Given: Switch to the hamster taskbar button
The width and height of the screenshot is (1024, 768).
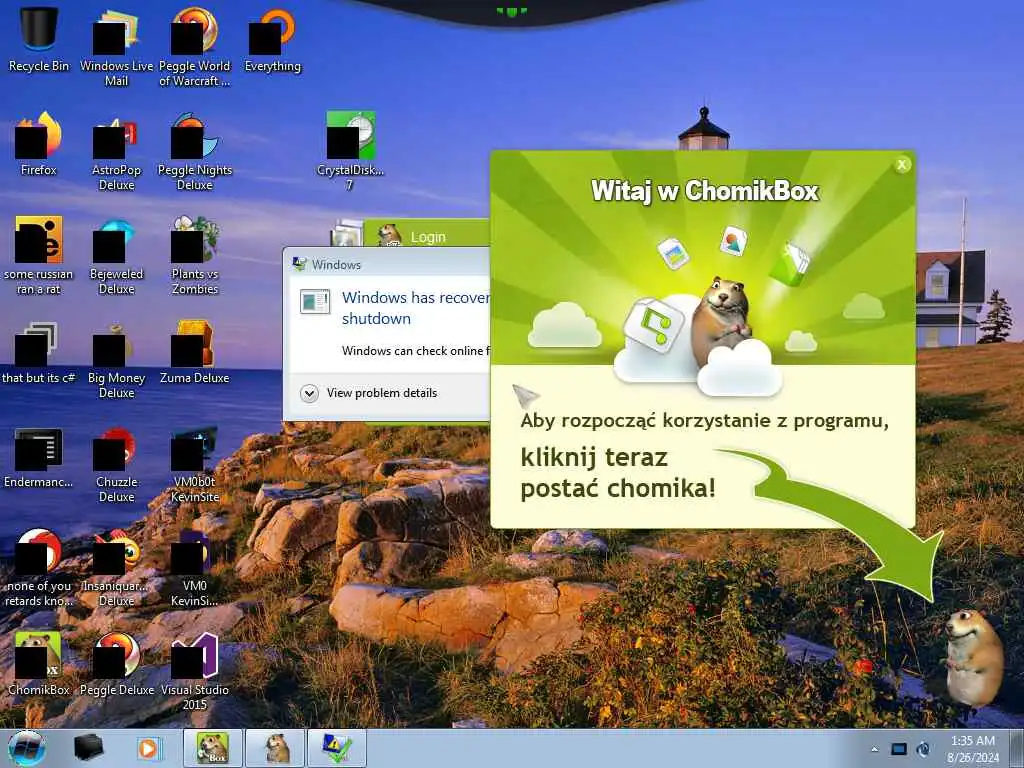Looking at the screenshot, I should 276,748.
